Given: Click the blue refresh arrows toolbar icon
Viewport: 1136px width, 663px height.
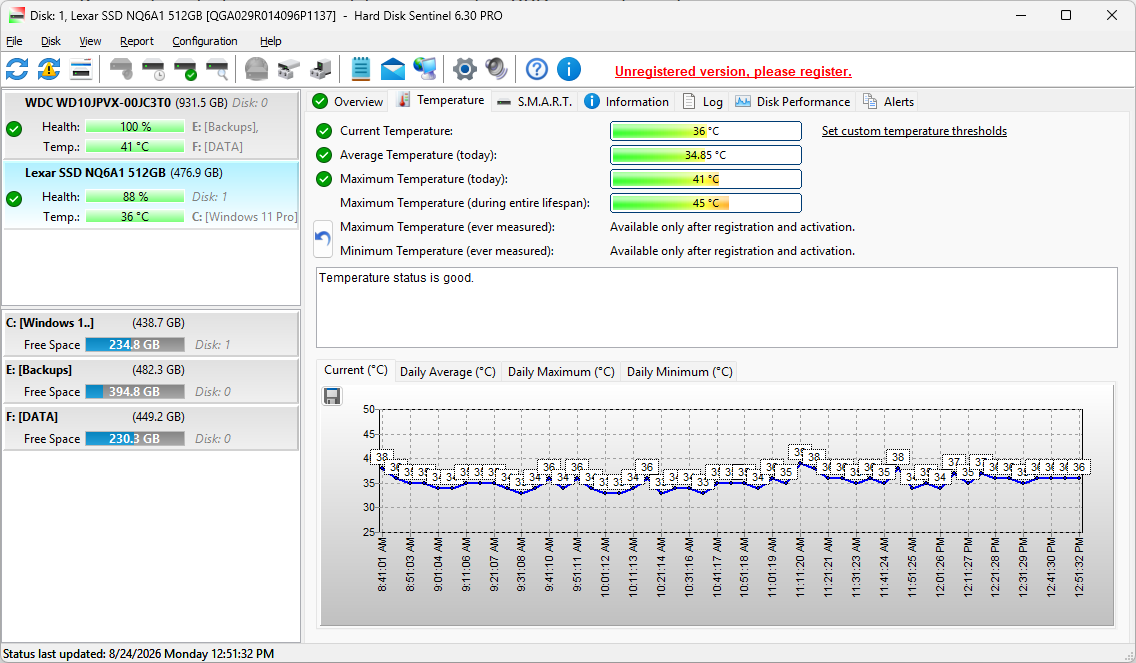Looking at the screenshot, I should tap(17, 70).
